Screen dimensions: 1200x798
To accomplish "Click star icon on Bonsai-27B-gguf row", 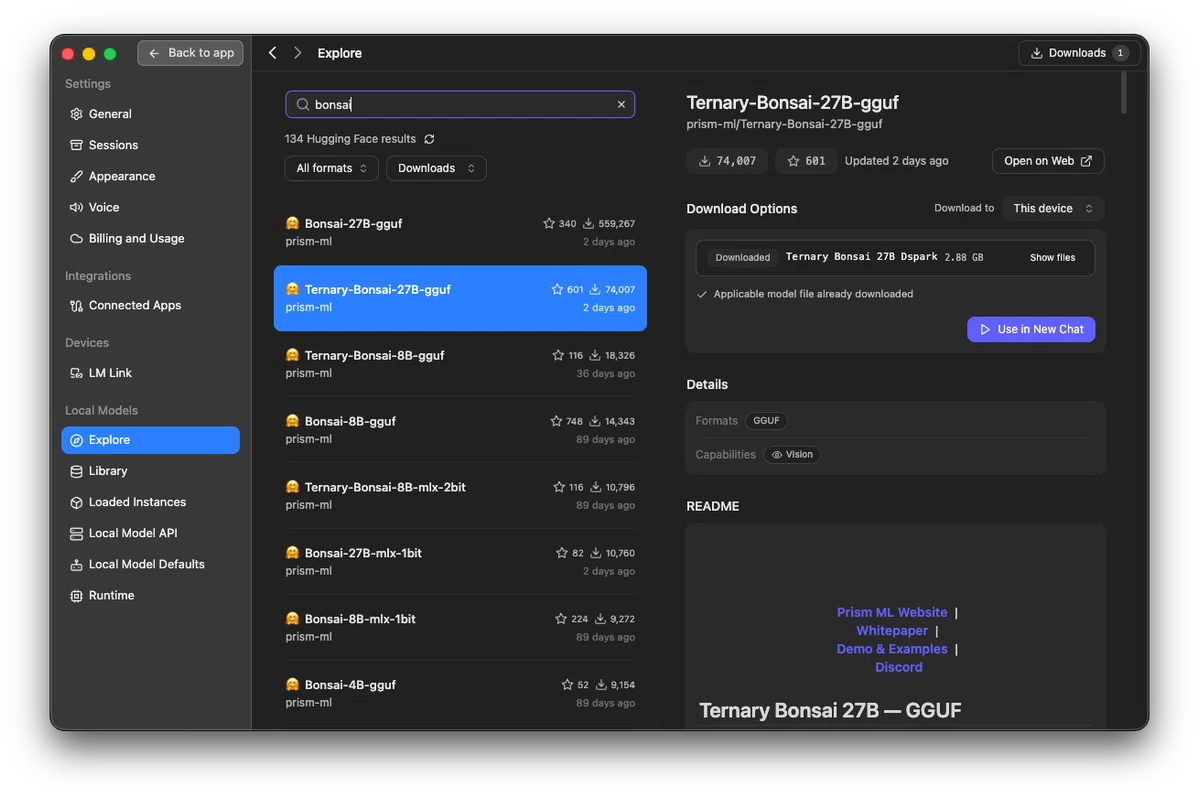I will tap(549, 224).
